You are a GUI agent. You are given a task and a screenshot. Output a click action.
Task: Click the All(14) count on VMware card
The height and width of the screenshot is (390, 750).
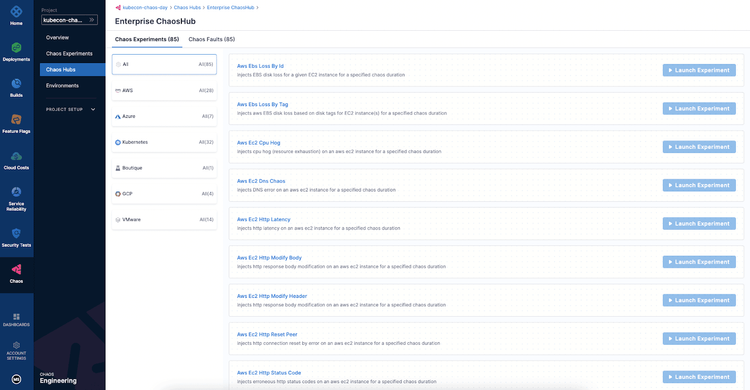(206, 220)
